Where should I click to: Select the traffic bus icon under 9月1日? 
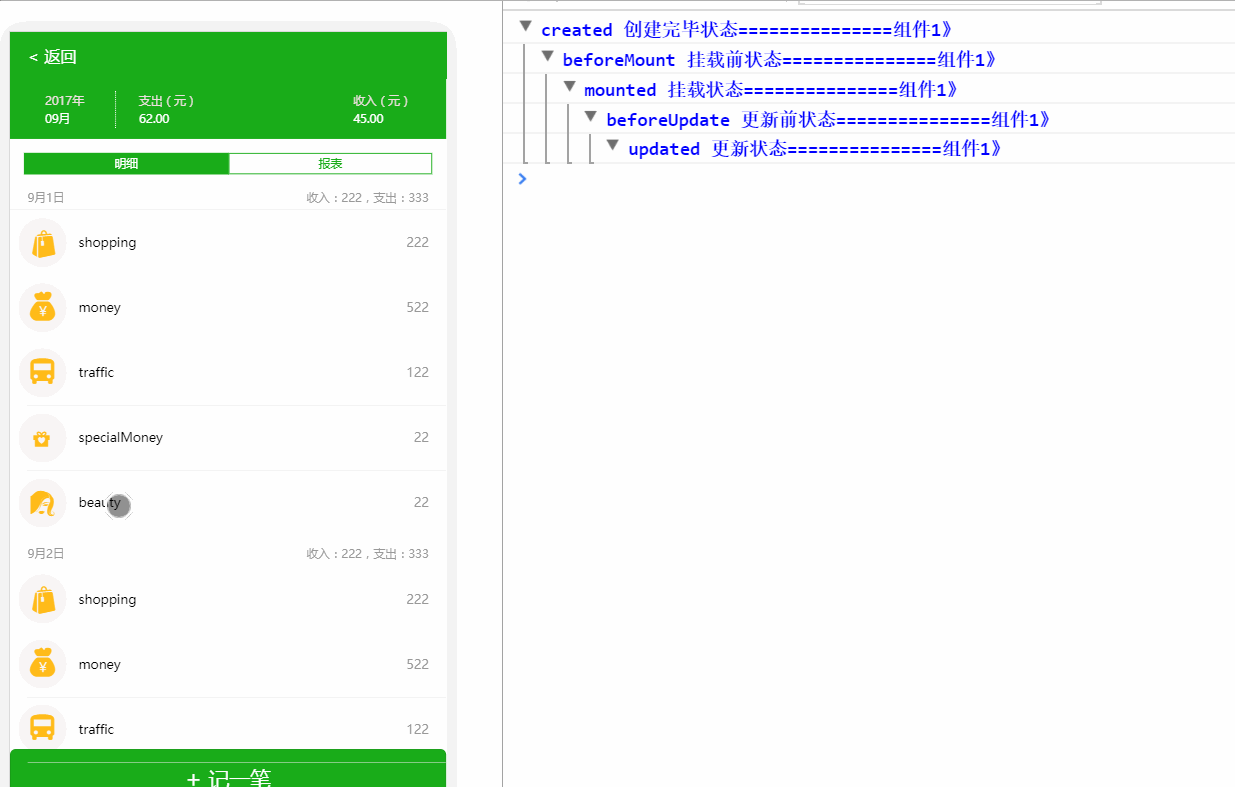[42, 372]
